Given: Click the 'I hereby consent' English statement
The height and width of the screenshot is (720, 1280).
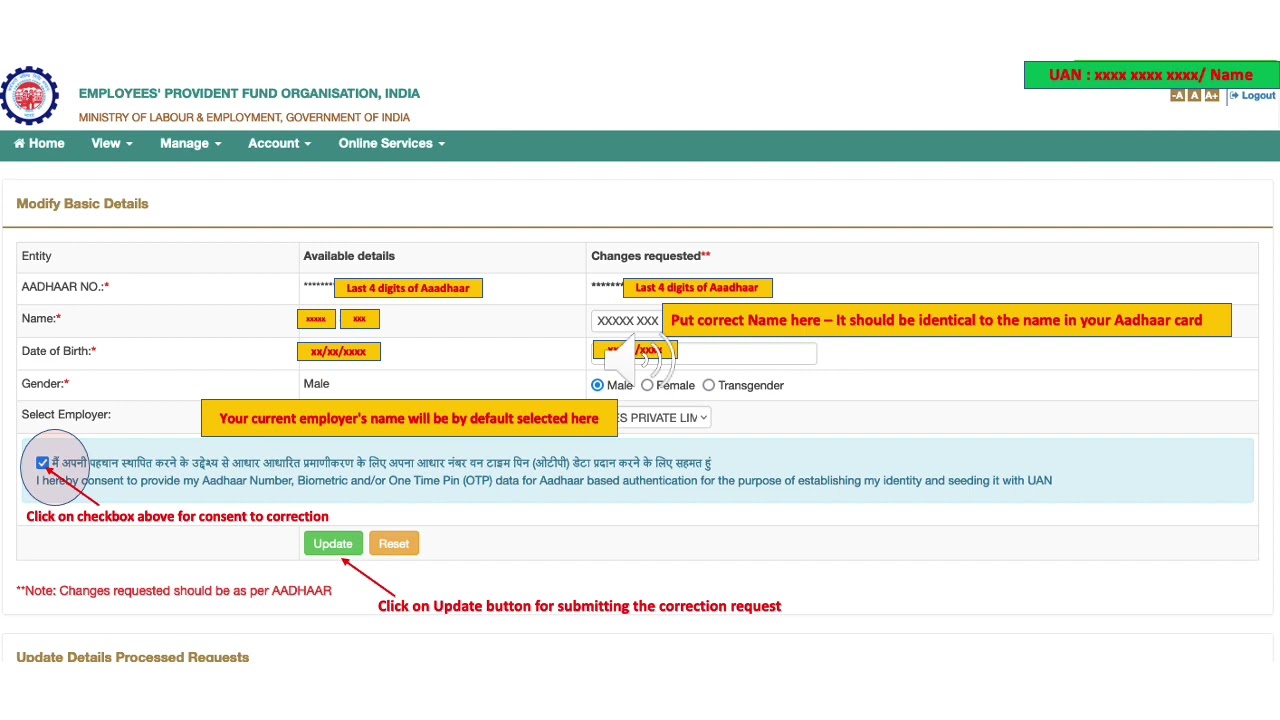Looking at the screenshot, I should [544, 481].
